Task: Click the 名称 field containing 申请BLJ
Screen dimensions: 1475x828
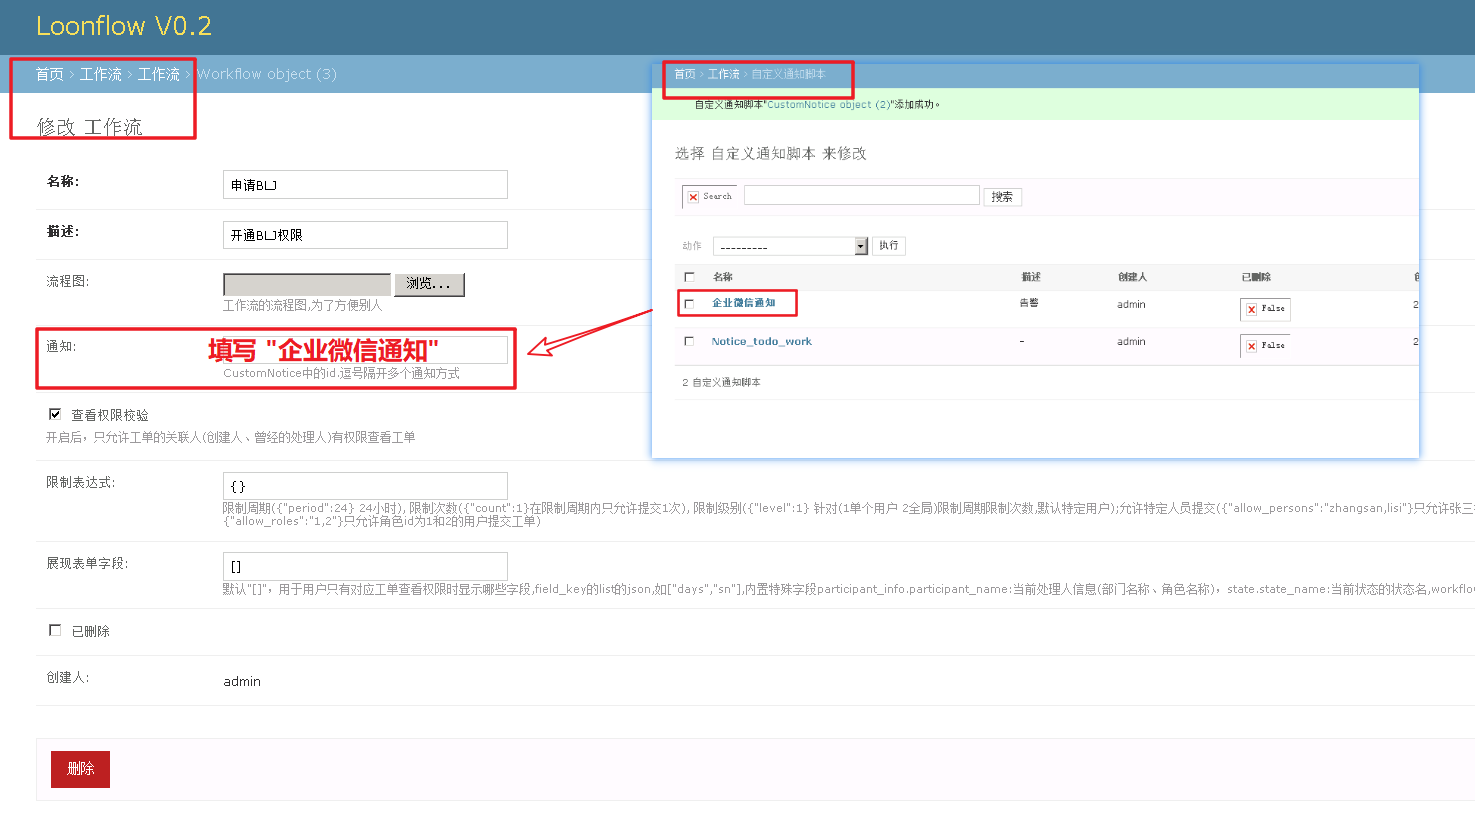Action: tap(364, 184)
